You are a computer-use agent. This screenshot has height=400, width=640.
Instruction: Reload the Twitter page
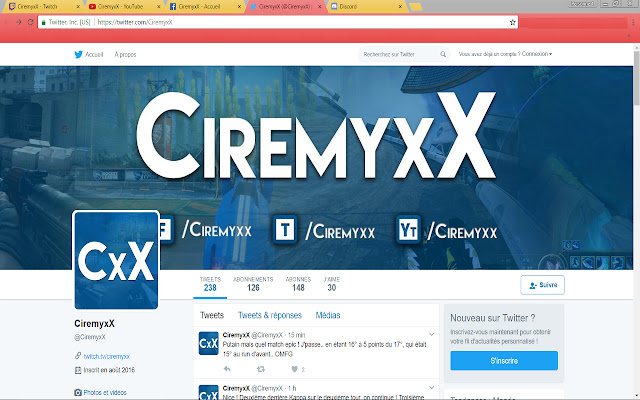click(x=30, y=22)
